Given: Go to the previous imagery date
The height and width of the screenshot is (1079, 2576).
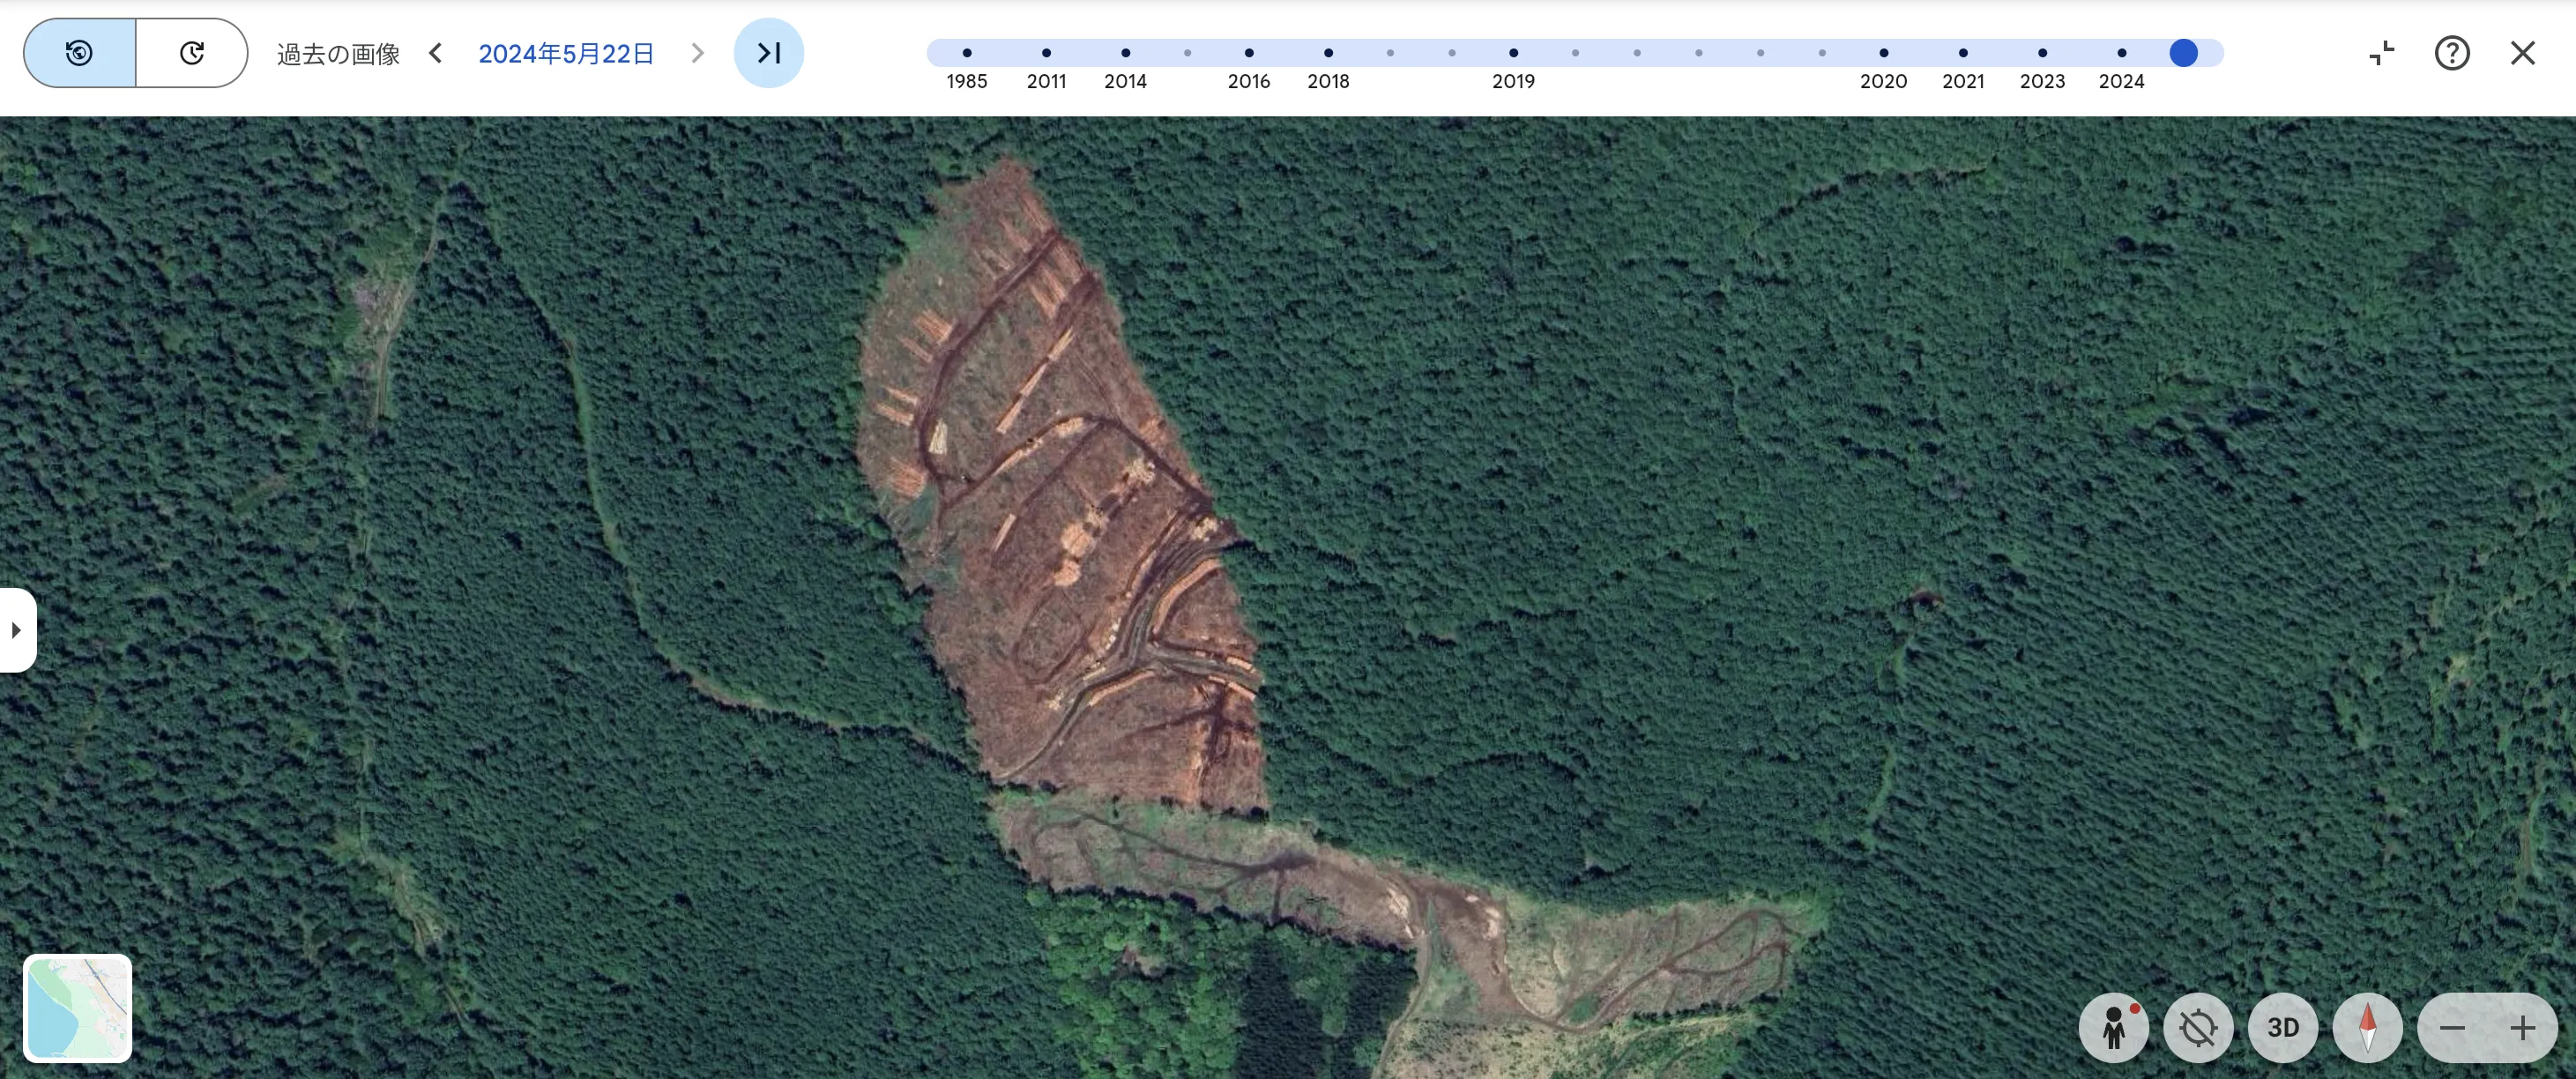Looking at the screenshot, I should tap(435, 53).
